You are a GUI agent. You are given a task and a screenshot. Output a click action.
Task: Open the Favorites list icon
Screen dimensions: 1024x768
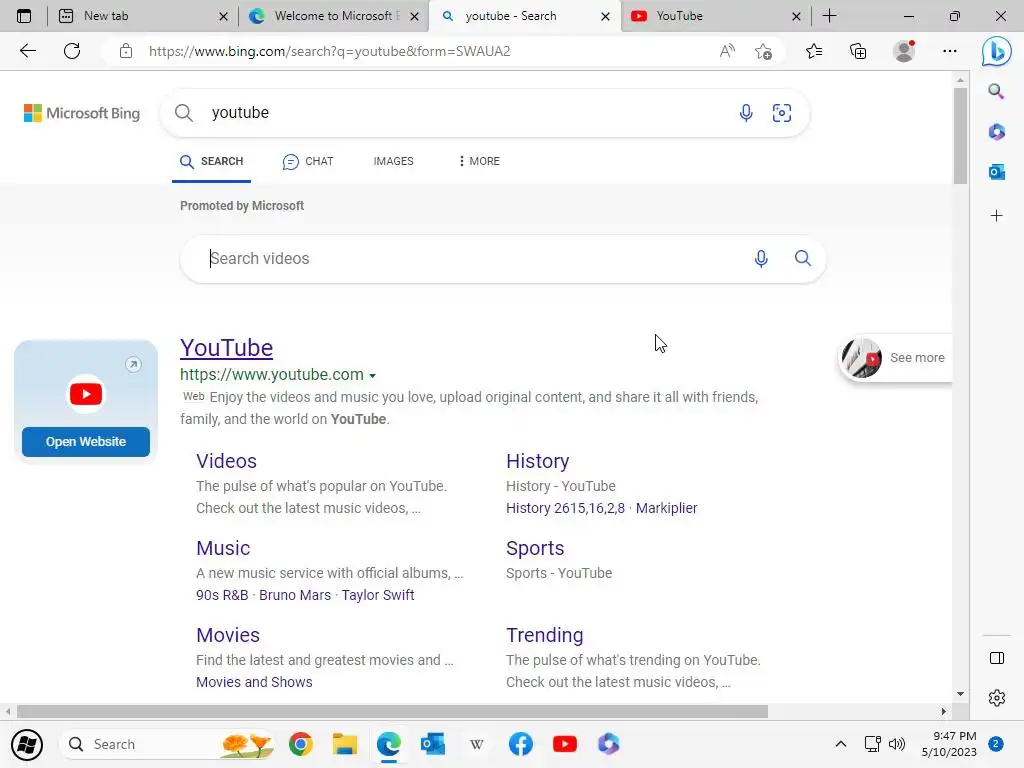(x=814, y=51)
